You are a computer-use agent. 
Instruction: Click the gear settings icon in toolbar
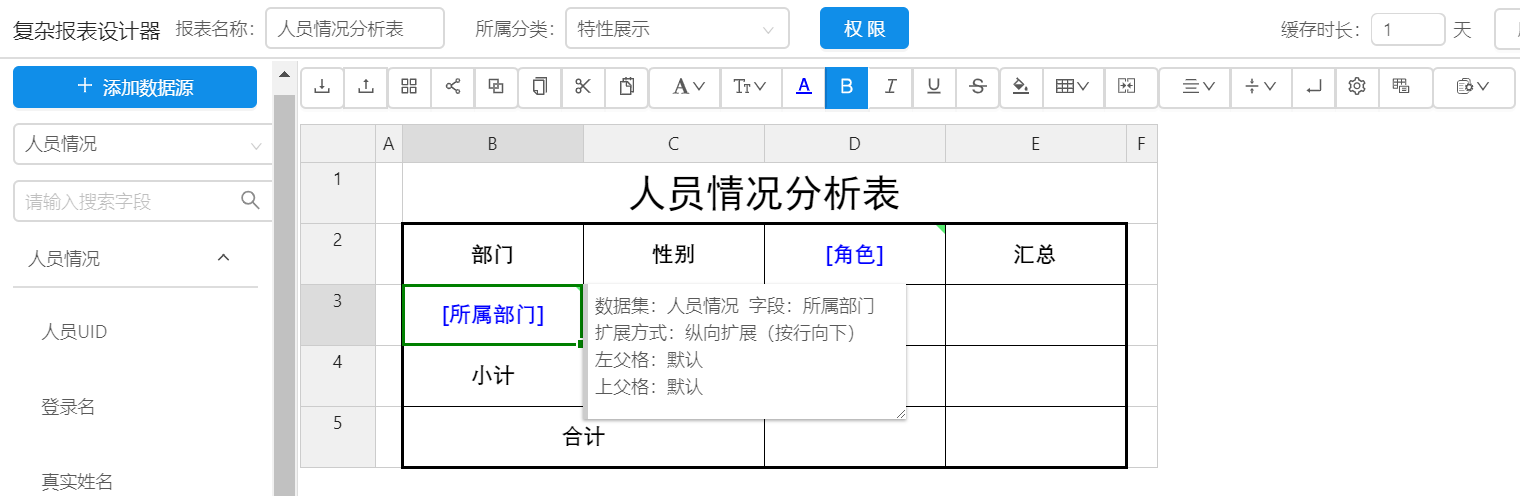pyautogui.click(x=1357, y=87)
